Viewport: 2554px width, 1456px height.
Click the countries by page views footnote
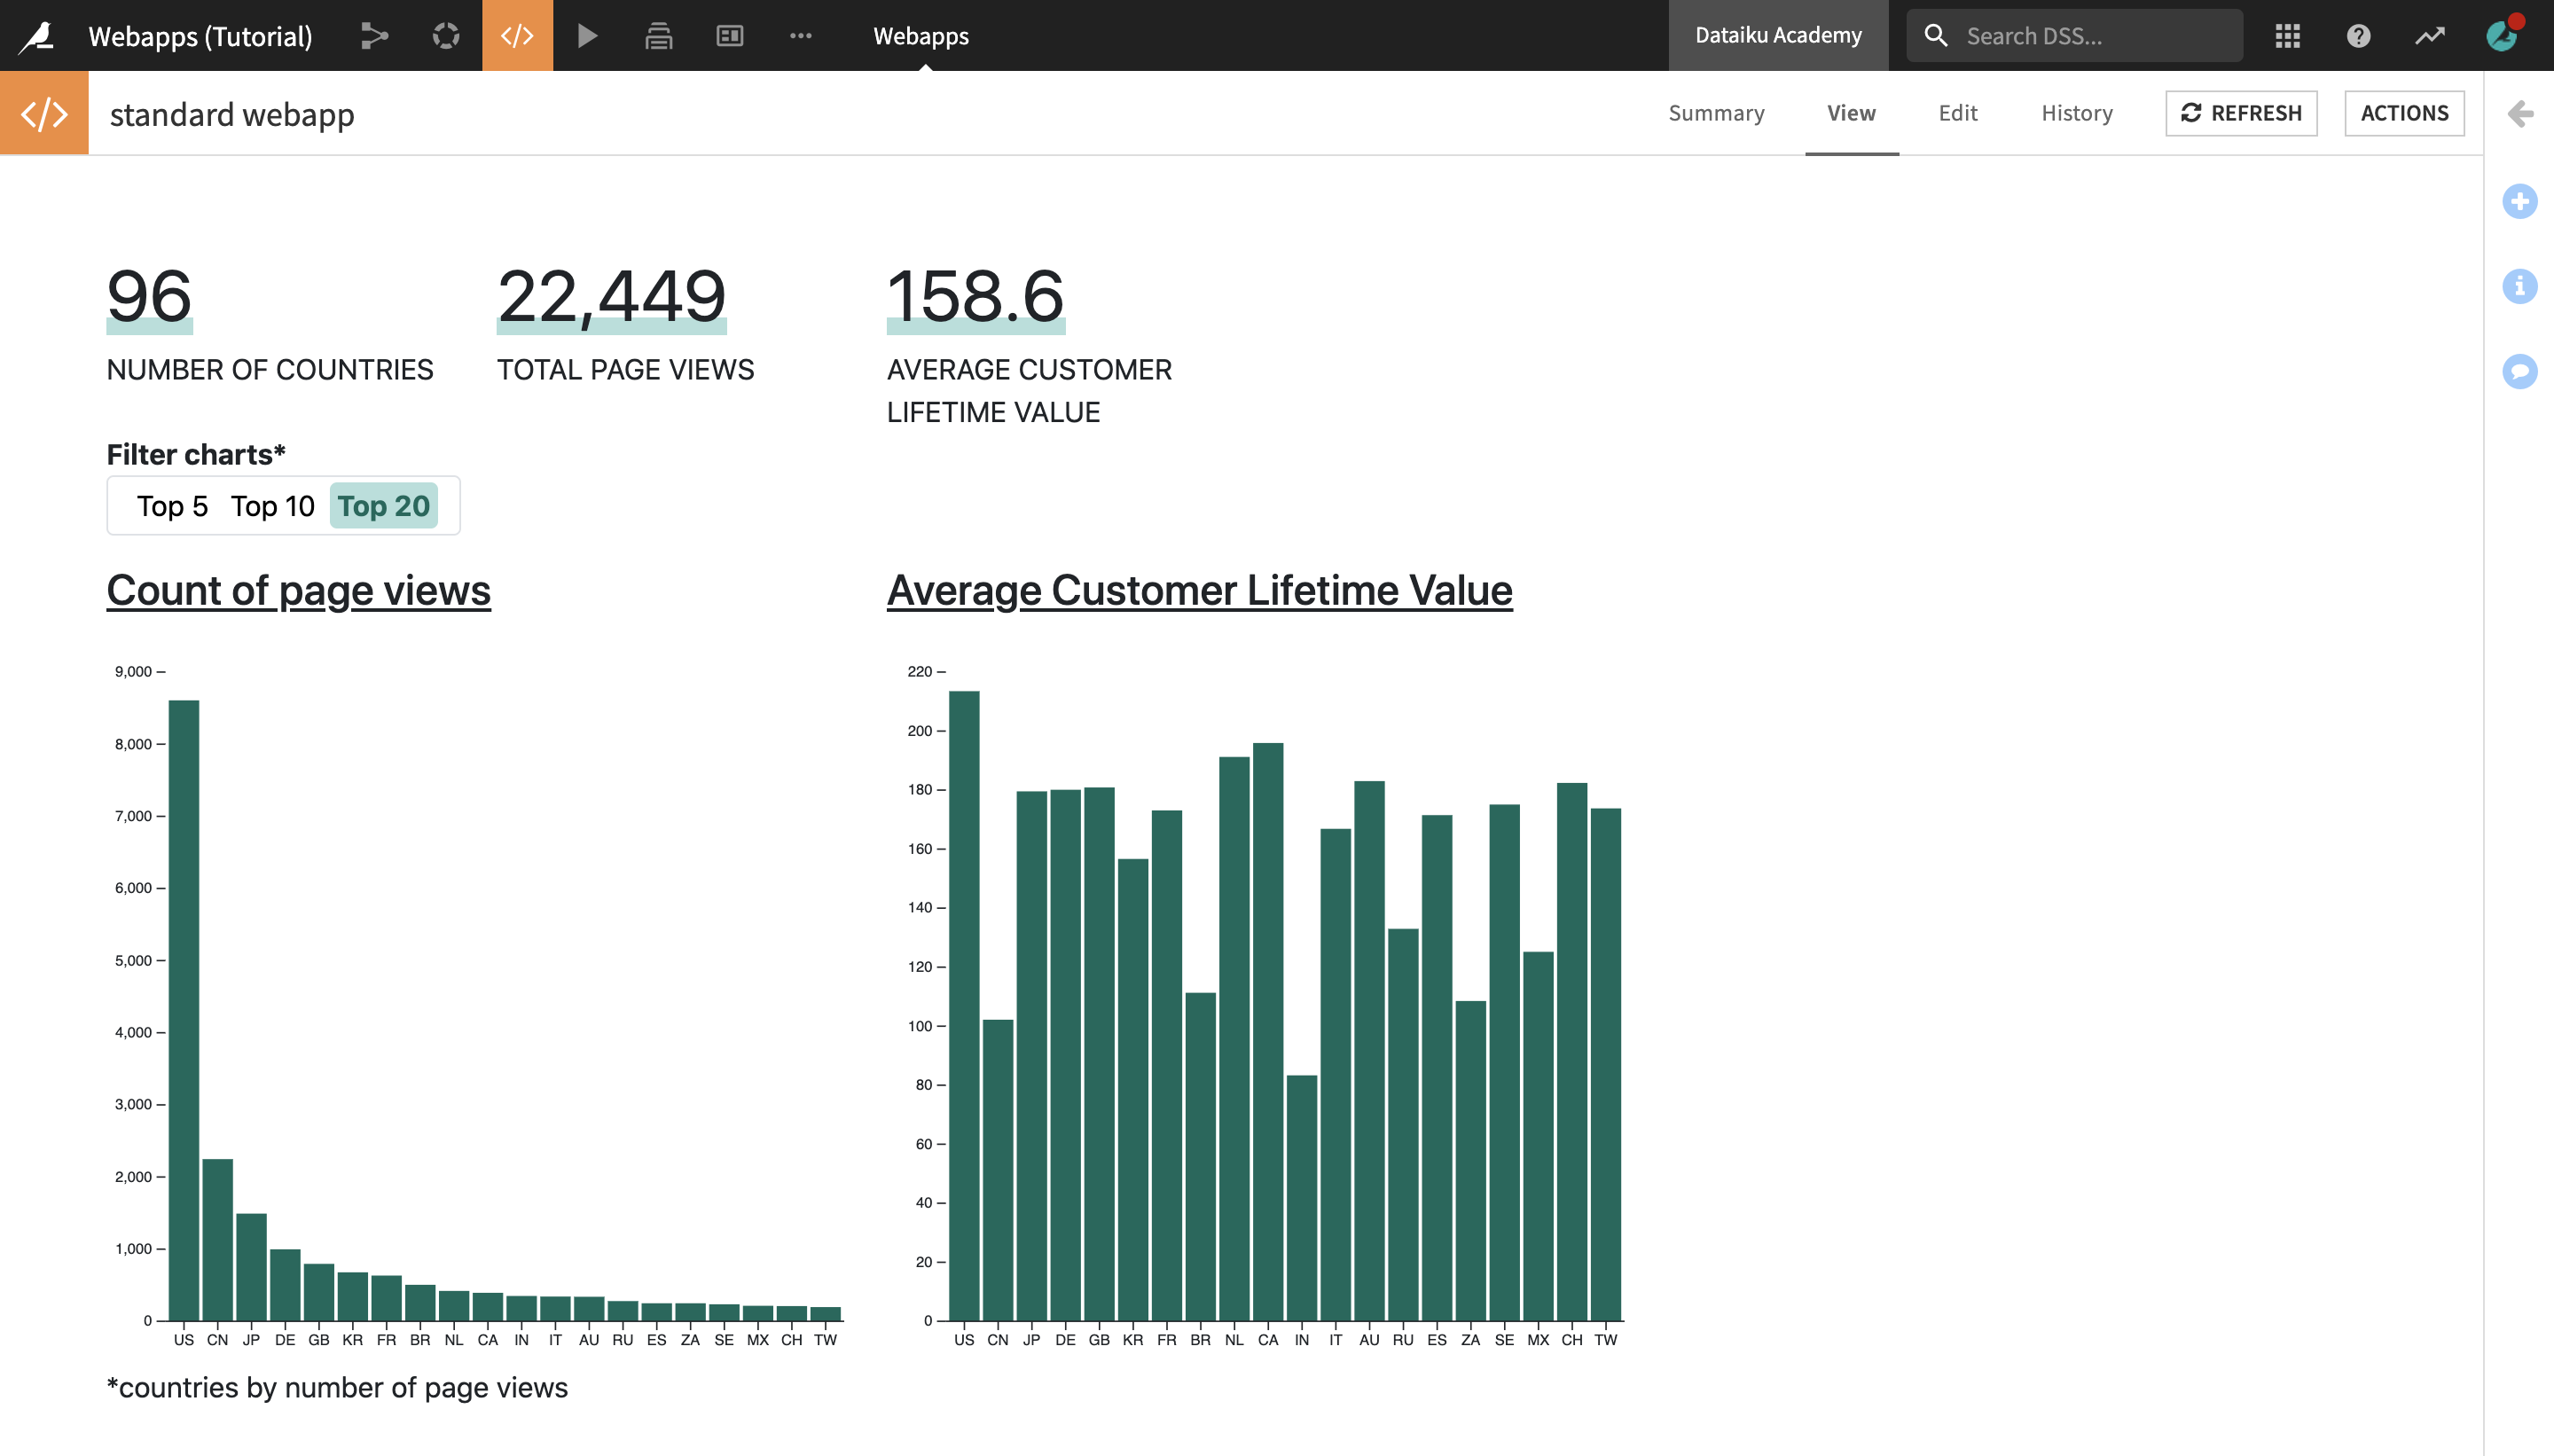point(337,1387)
